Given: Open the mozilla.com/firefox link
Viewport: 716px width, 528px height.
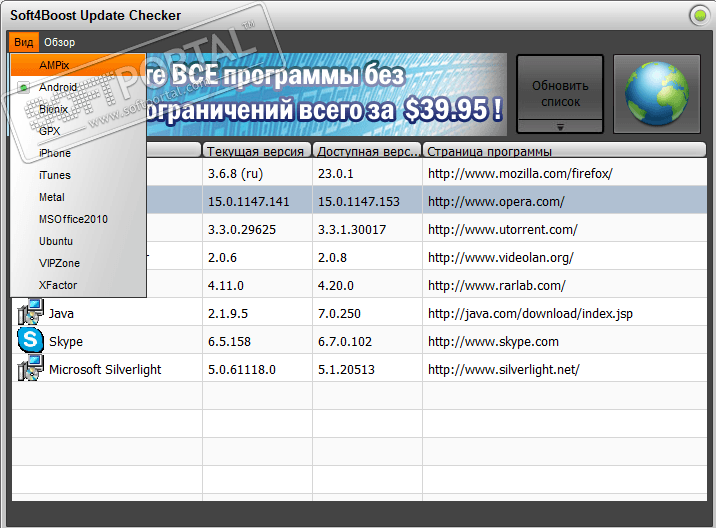Looking at the screenshot, I should click(x=520, y=174).
